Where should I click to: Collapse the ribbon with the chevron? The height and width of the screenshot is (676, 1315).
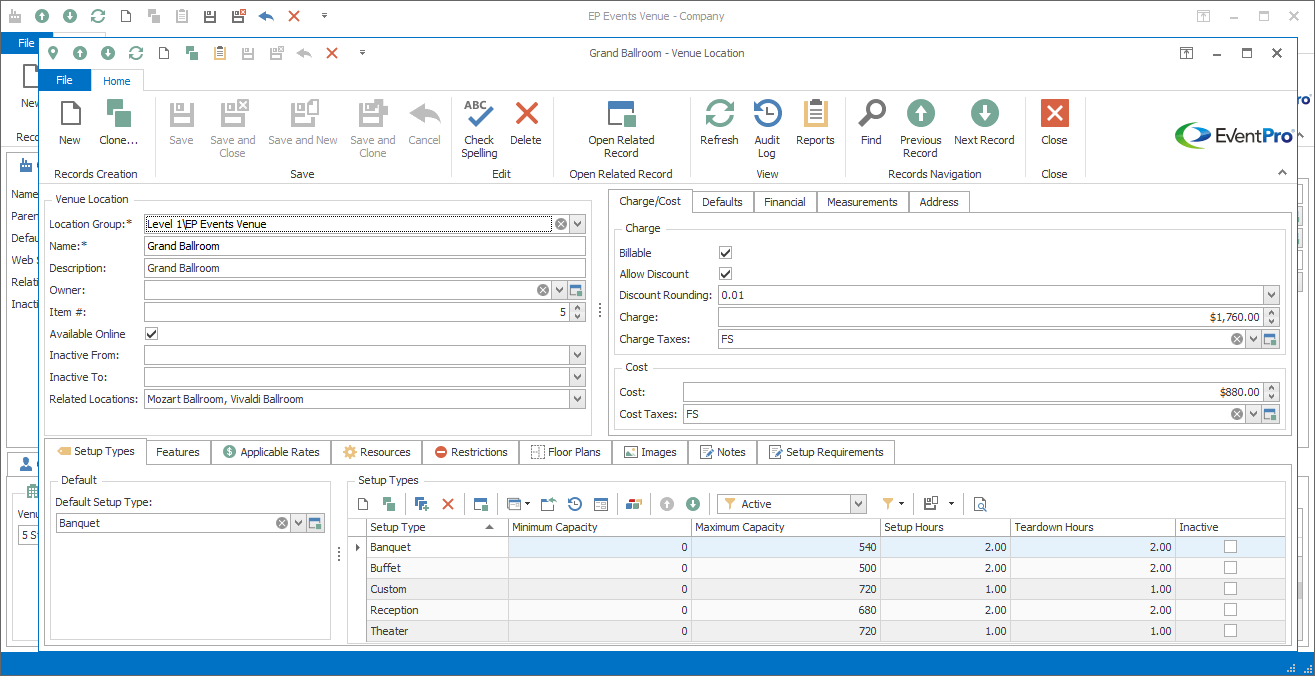coord(1282,173)
